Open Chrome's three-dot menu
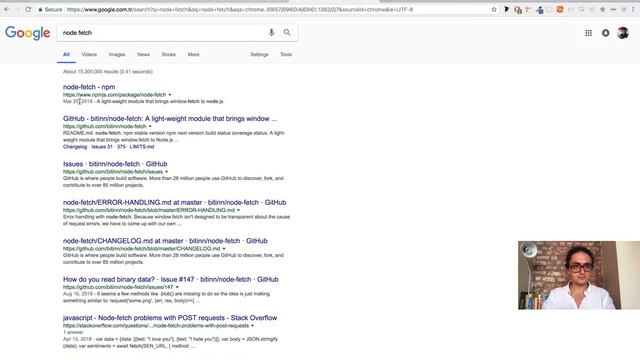Screen dimensions: 640x360 coord(633,9)
